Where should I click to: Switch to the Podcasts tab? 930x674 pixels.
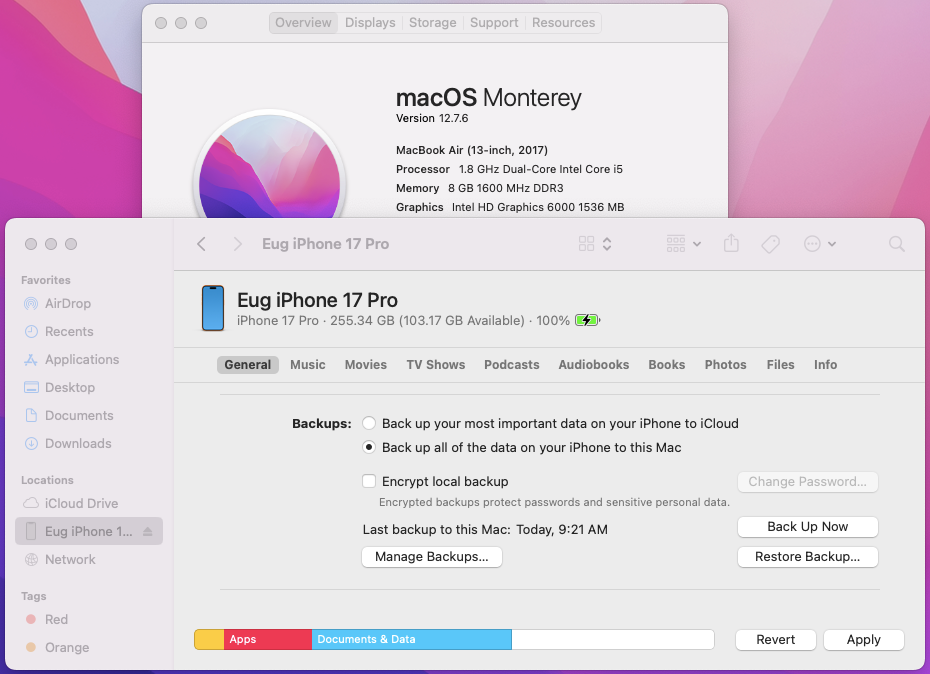(512, 365)
